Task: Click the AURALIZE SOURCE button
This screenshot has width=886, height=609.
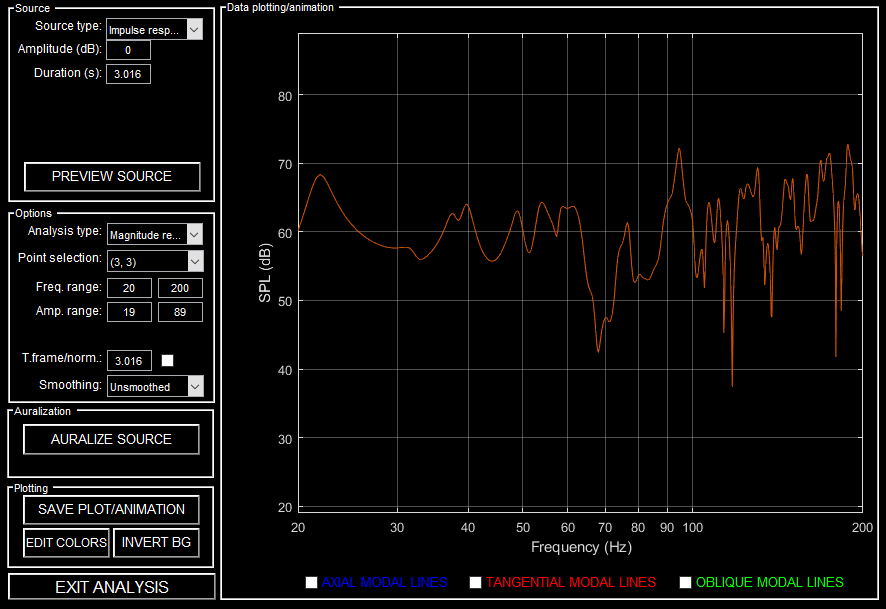Action: coord(111,439)
